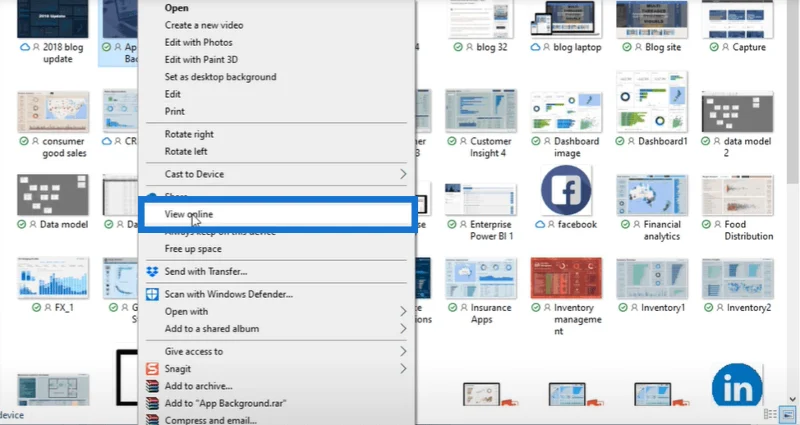
Task: Select Rotate left option
Action: pos(186,152)
